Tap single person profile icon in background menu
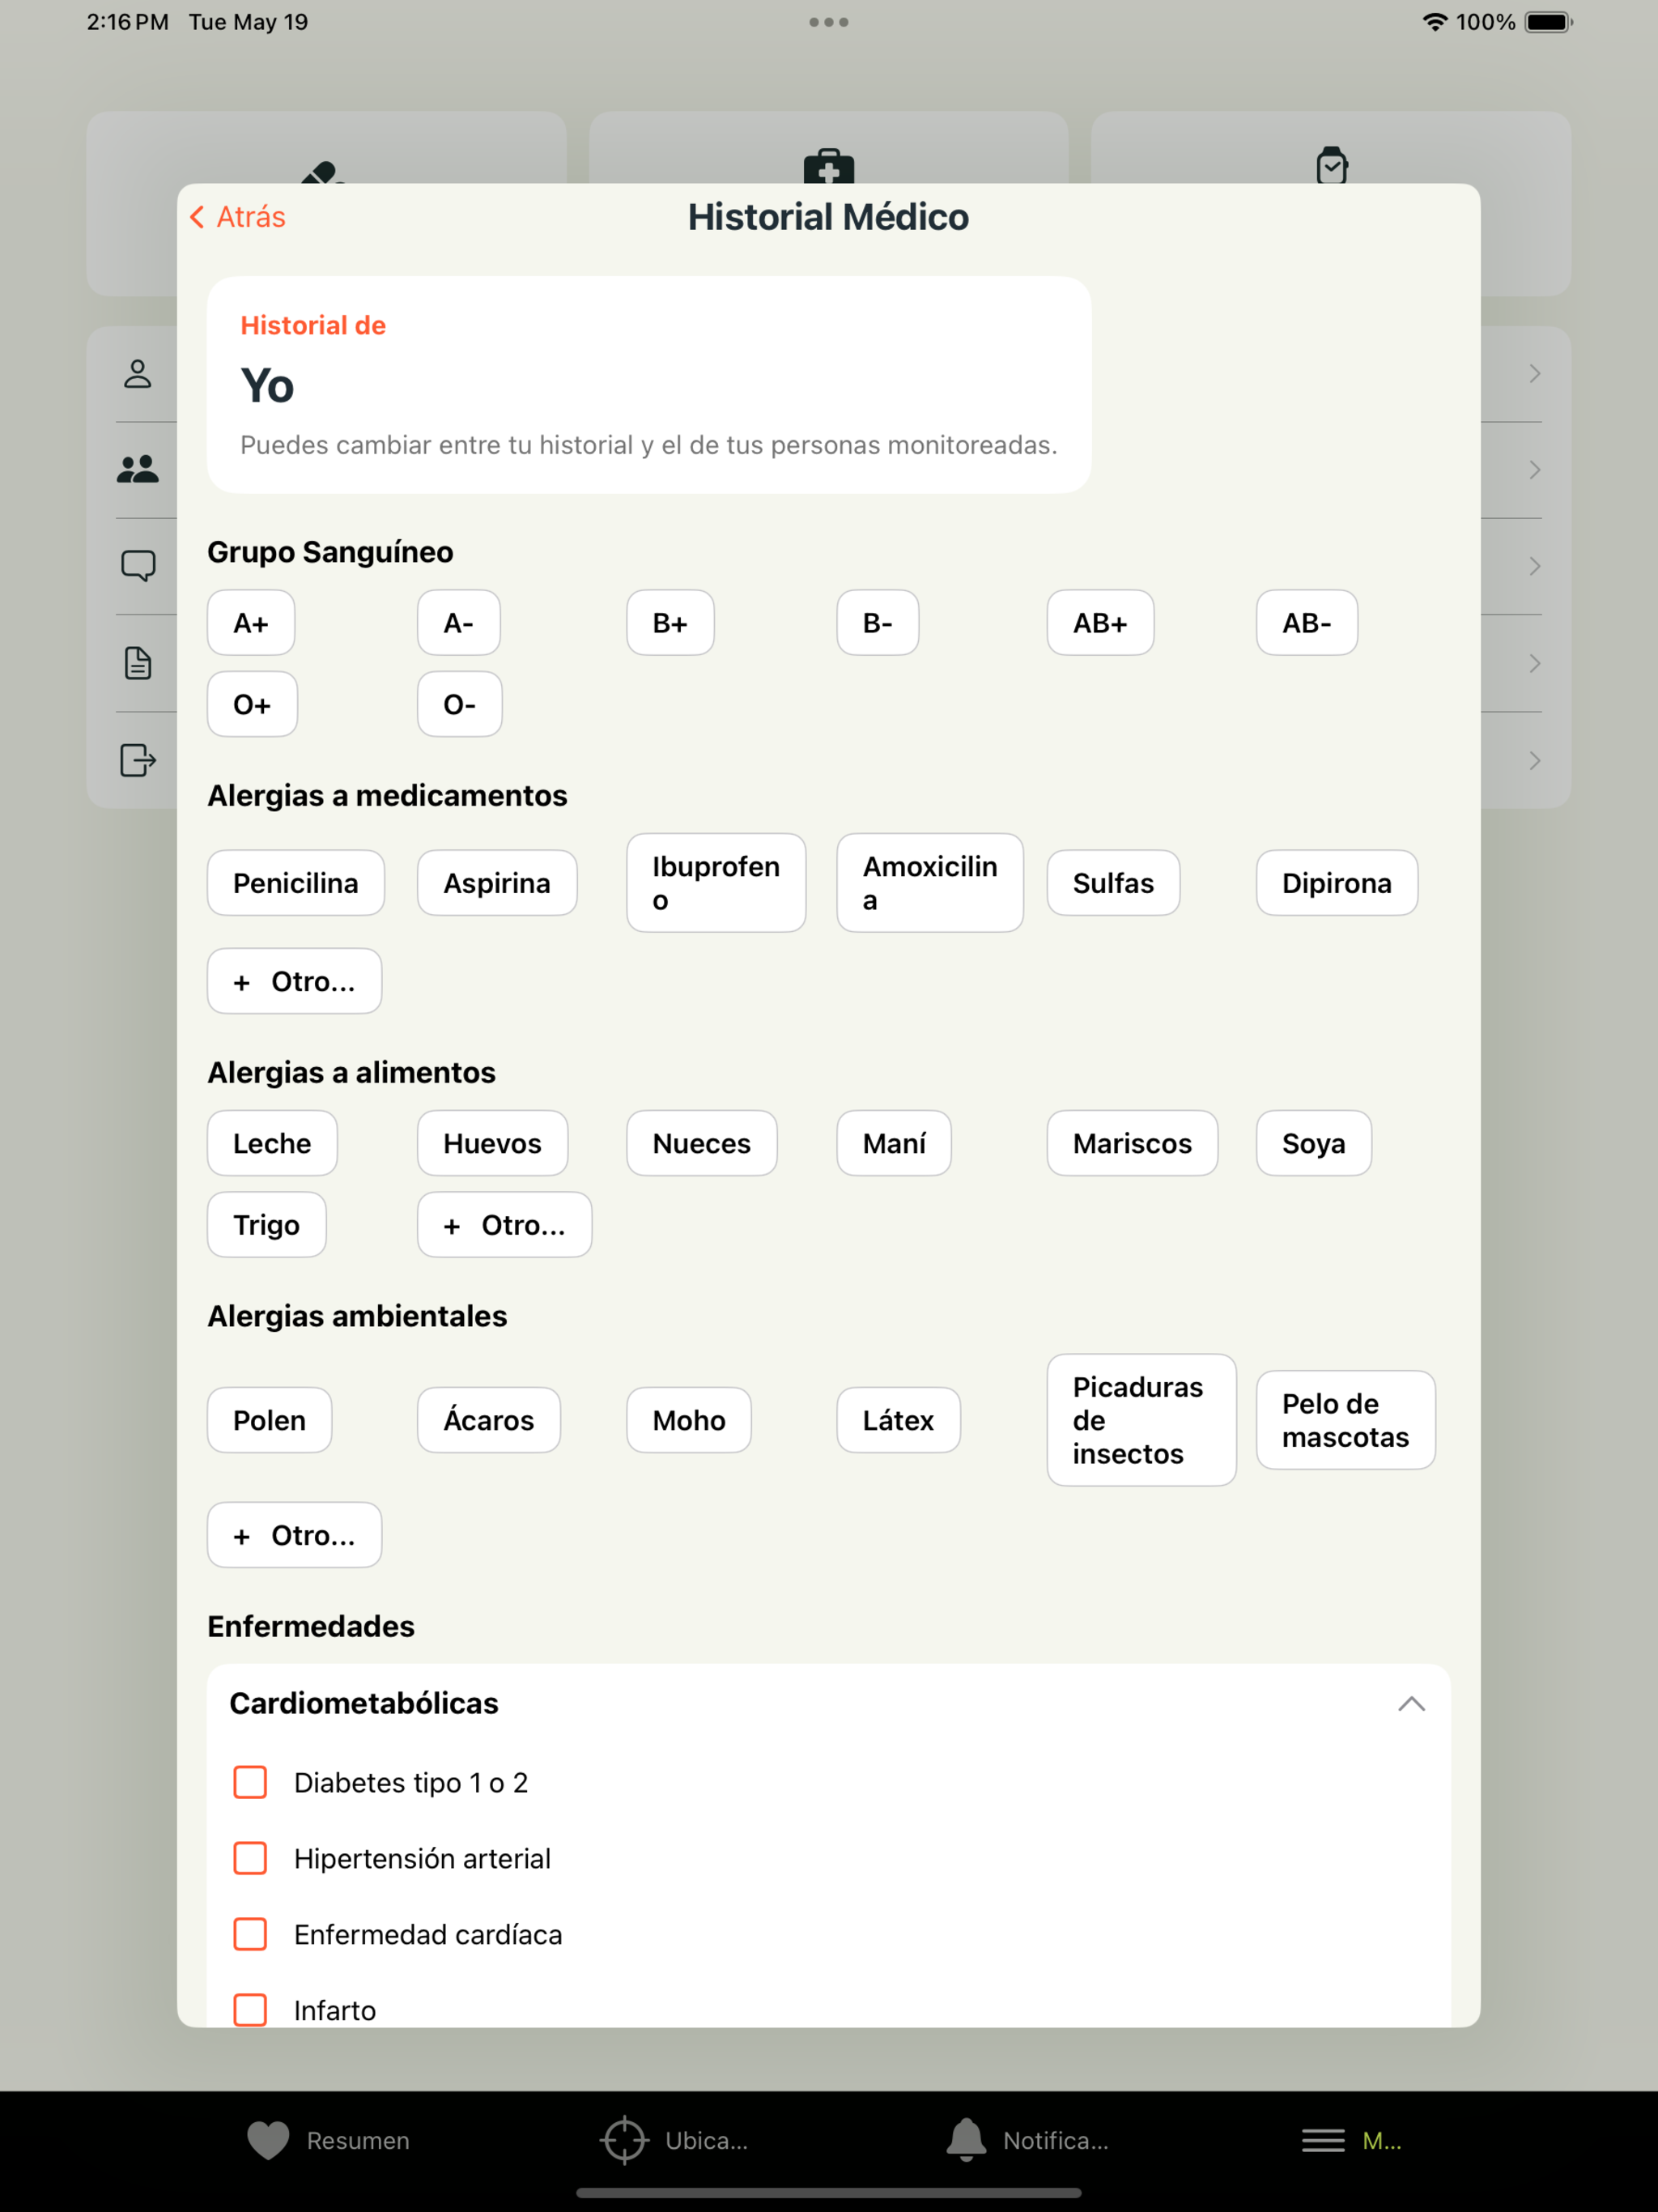Viewport: 1658px width, 2212px height. tap(138, 374)
